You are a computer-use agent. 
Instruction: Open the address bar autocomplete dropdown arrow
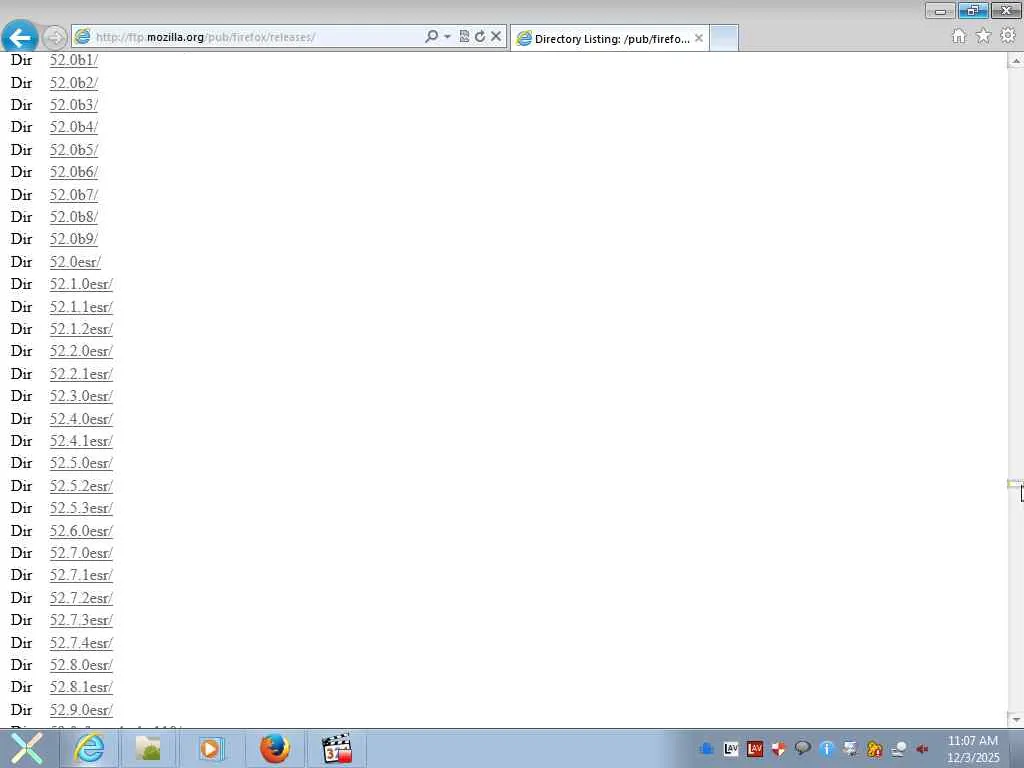447,37
